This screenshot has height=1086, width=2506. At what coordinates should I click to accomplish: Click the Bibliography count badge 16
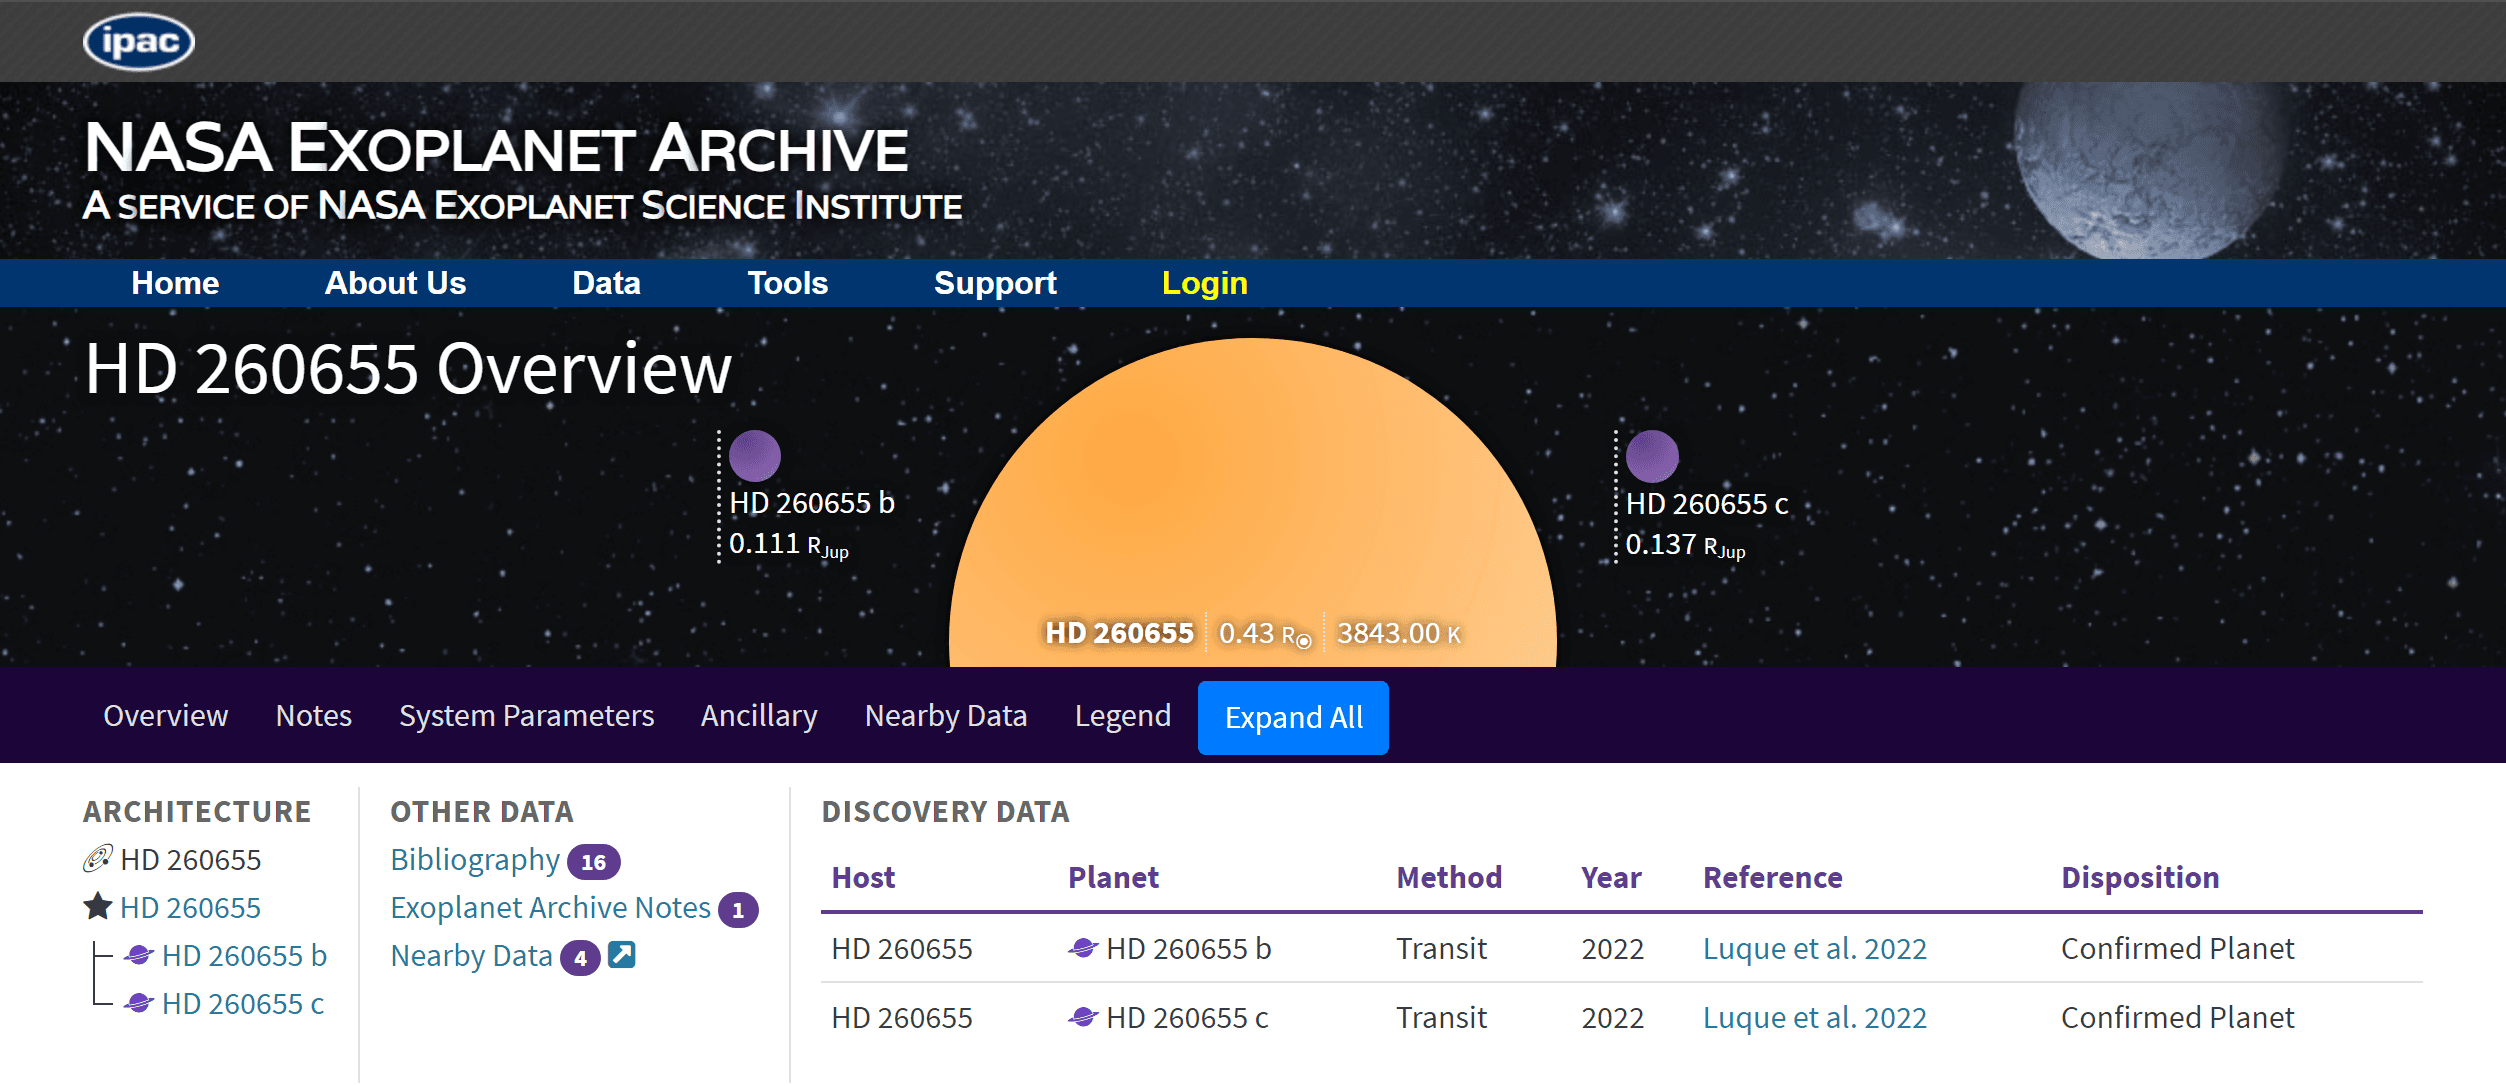(x=594, y=861)
